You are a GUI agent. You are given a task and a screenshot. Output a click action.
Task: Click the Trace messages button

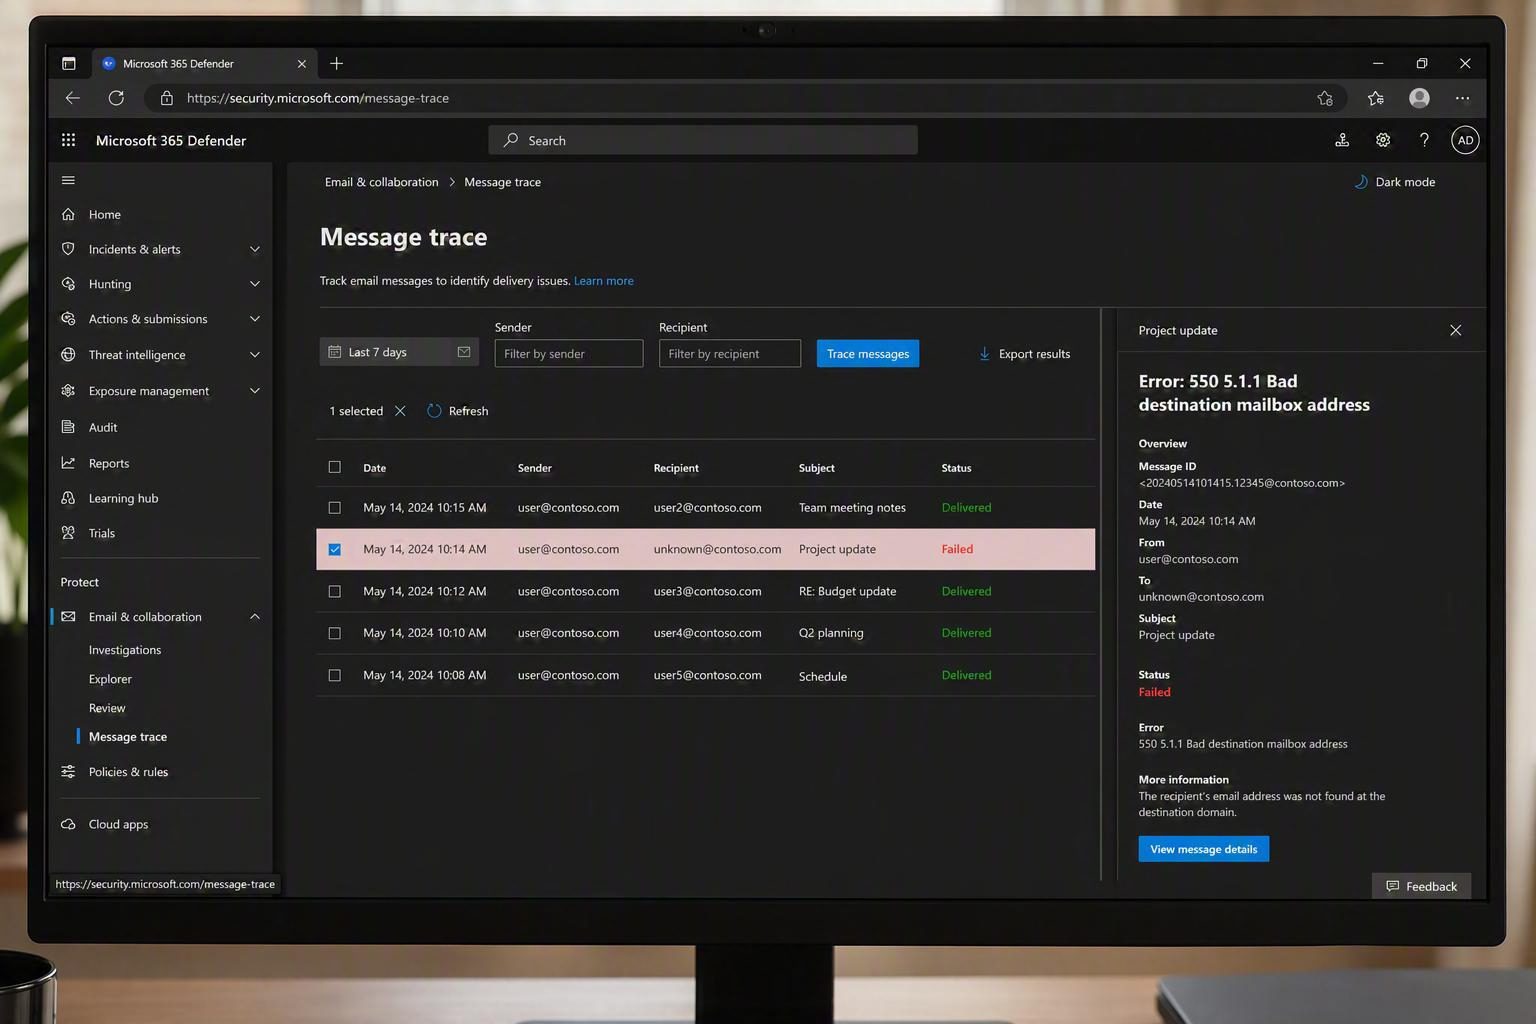point(868,354)
